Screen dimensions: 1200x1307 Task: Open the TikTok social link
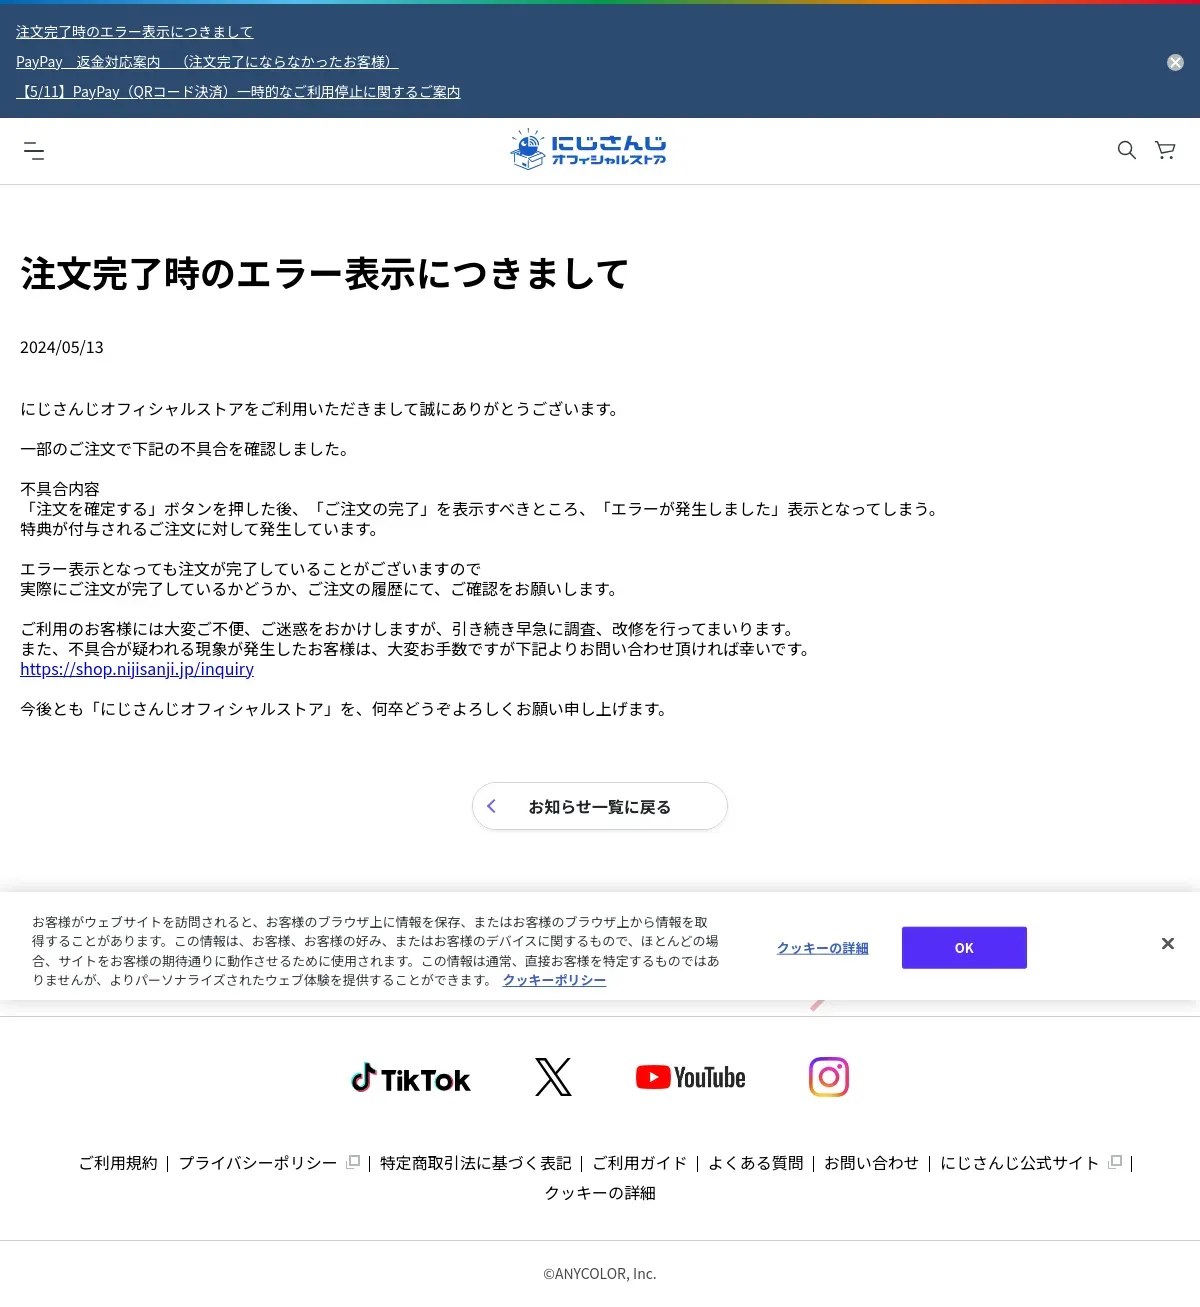click(x=410, y=1078)
